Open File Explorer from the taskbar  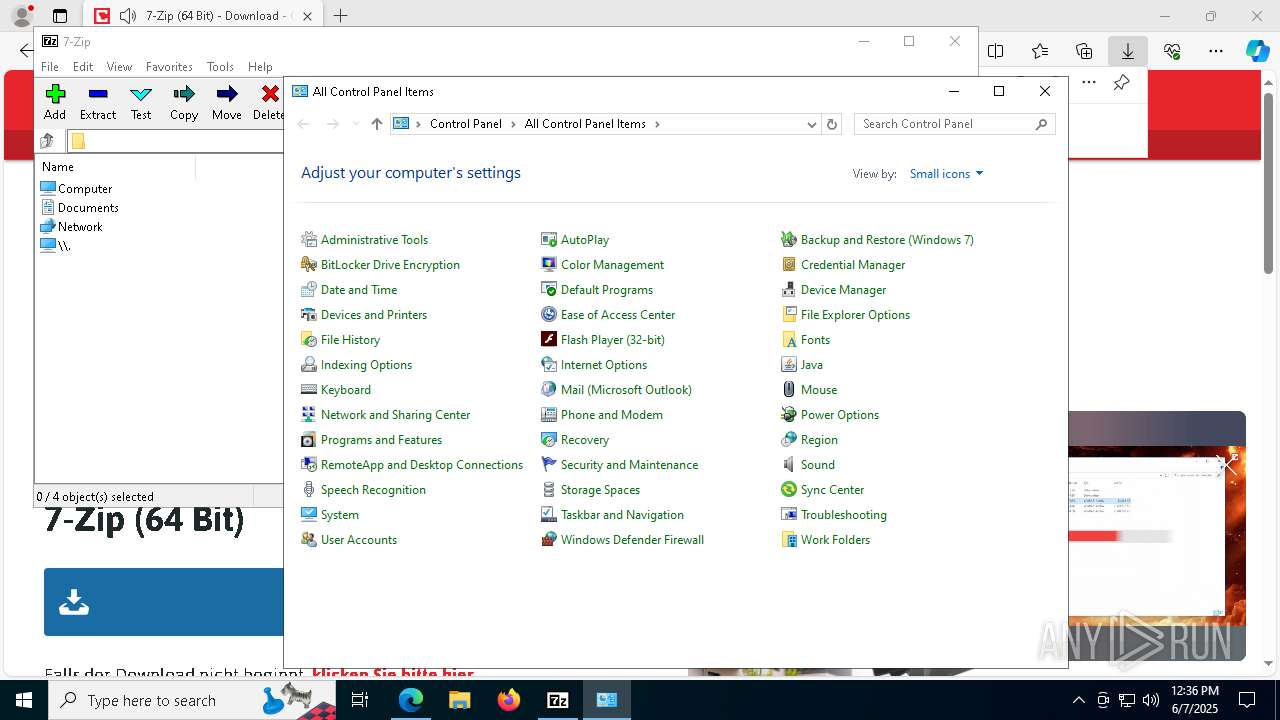[x=459, y=700]
